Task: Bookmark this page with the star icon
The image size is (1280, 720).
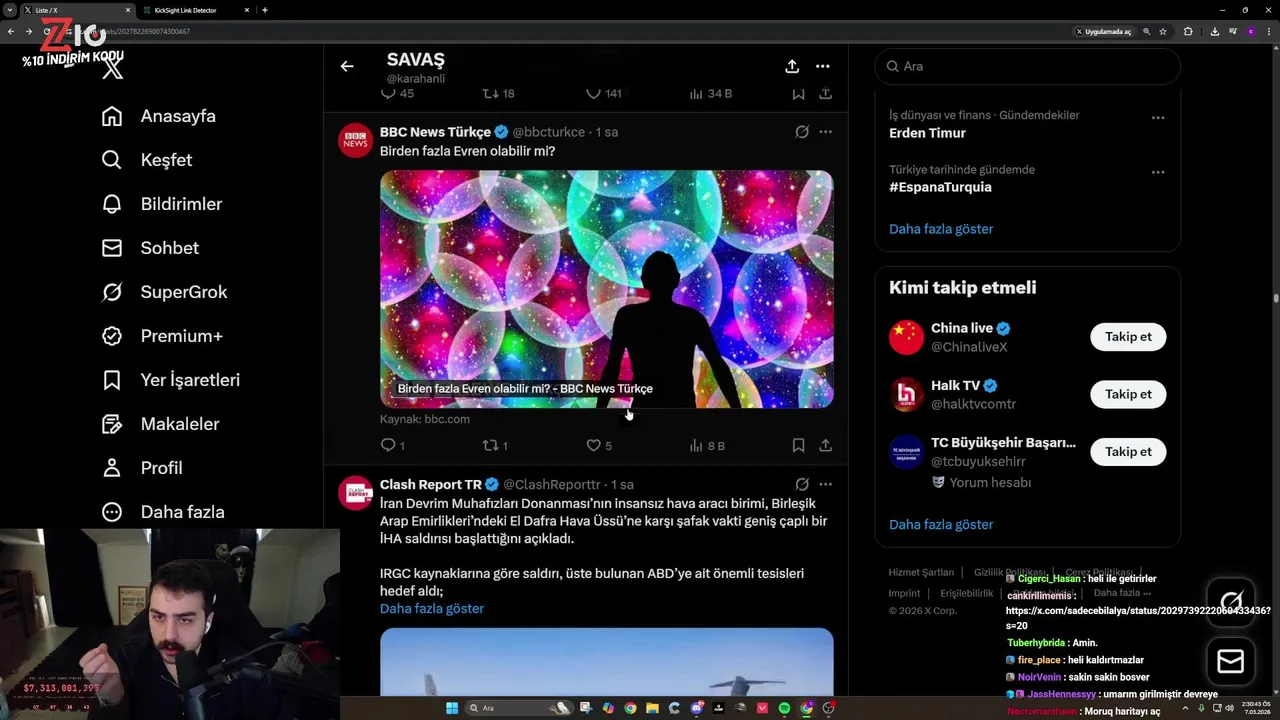Action: tap(1163, 31)
